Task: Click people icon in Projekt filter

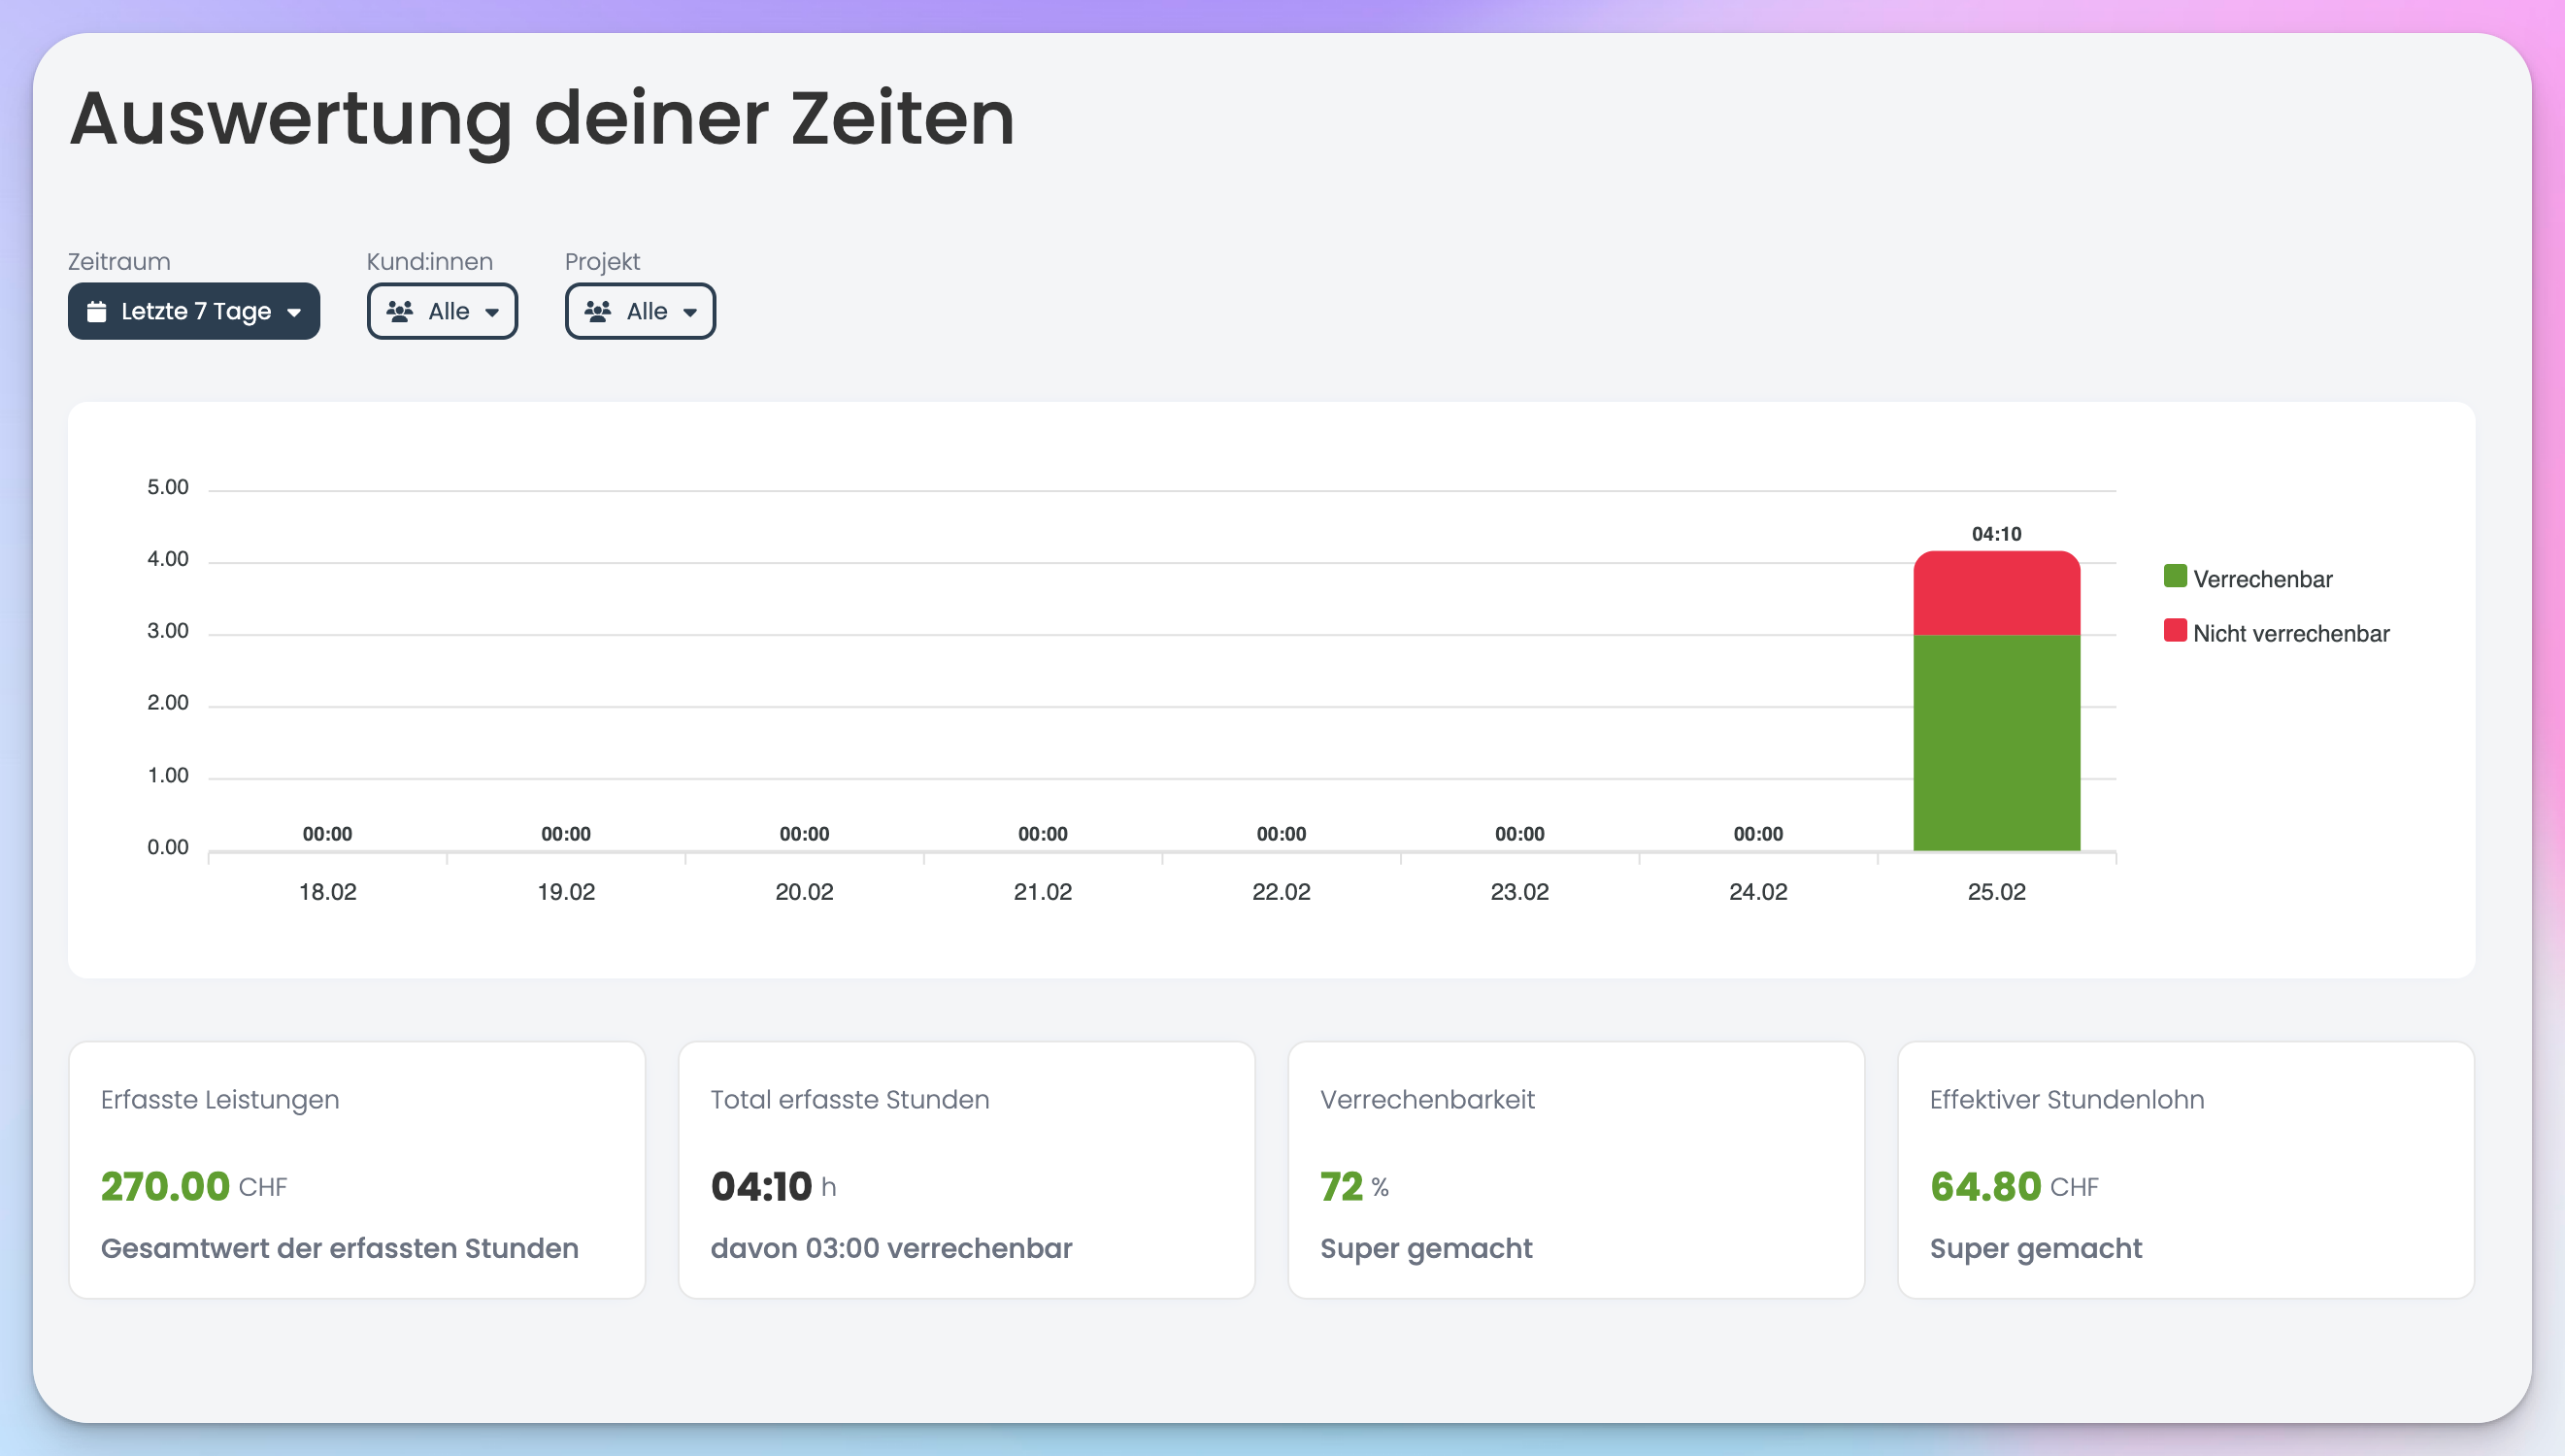Action: coord(598,312)
